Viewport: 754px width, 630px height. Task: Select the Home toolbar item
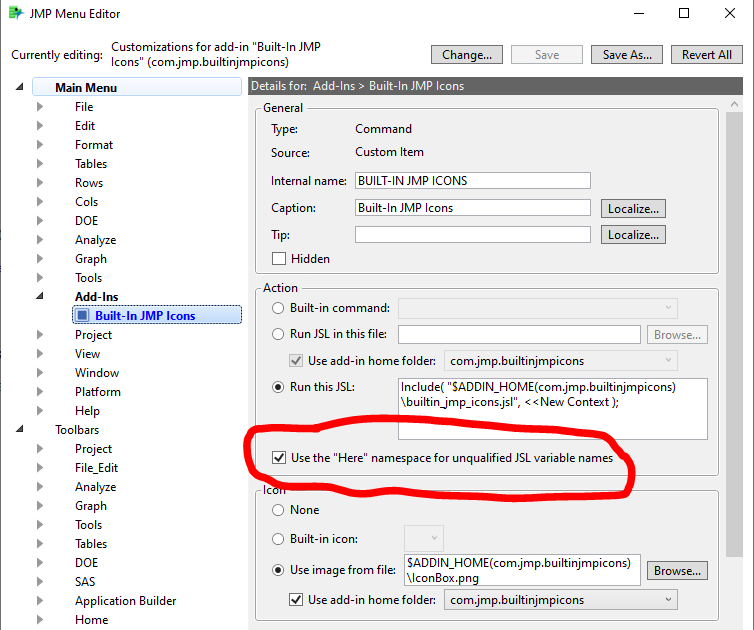tap(91, 620)
